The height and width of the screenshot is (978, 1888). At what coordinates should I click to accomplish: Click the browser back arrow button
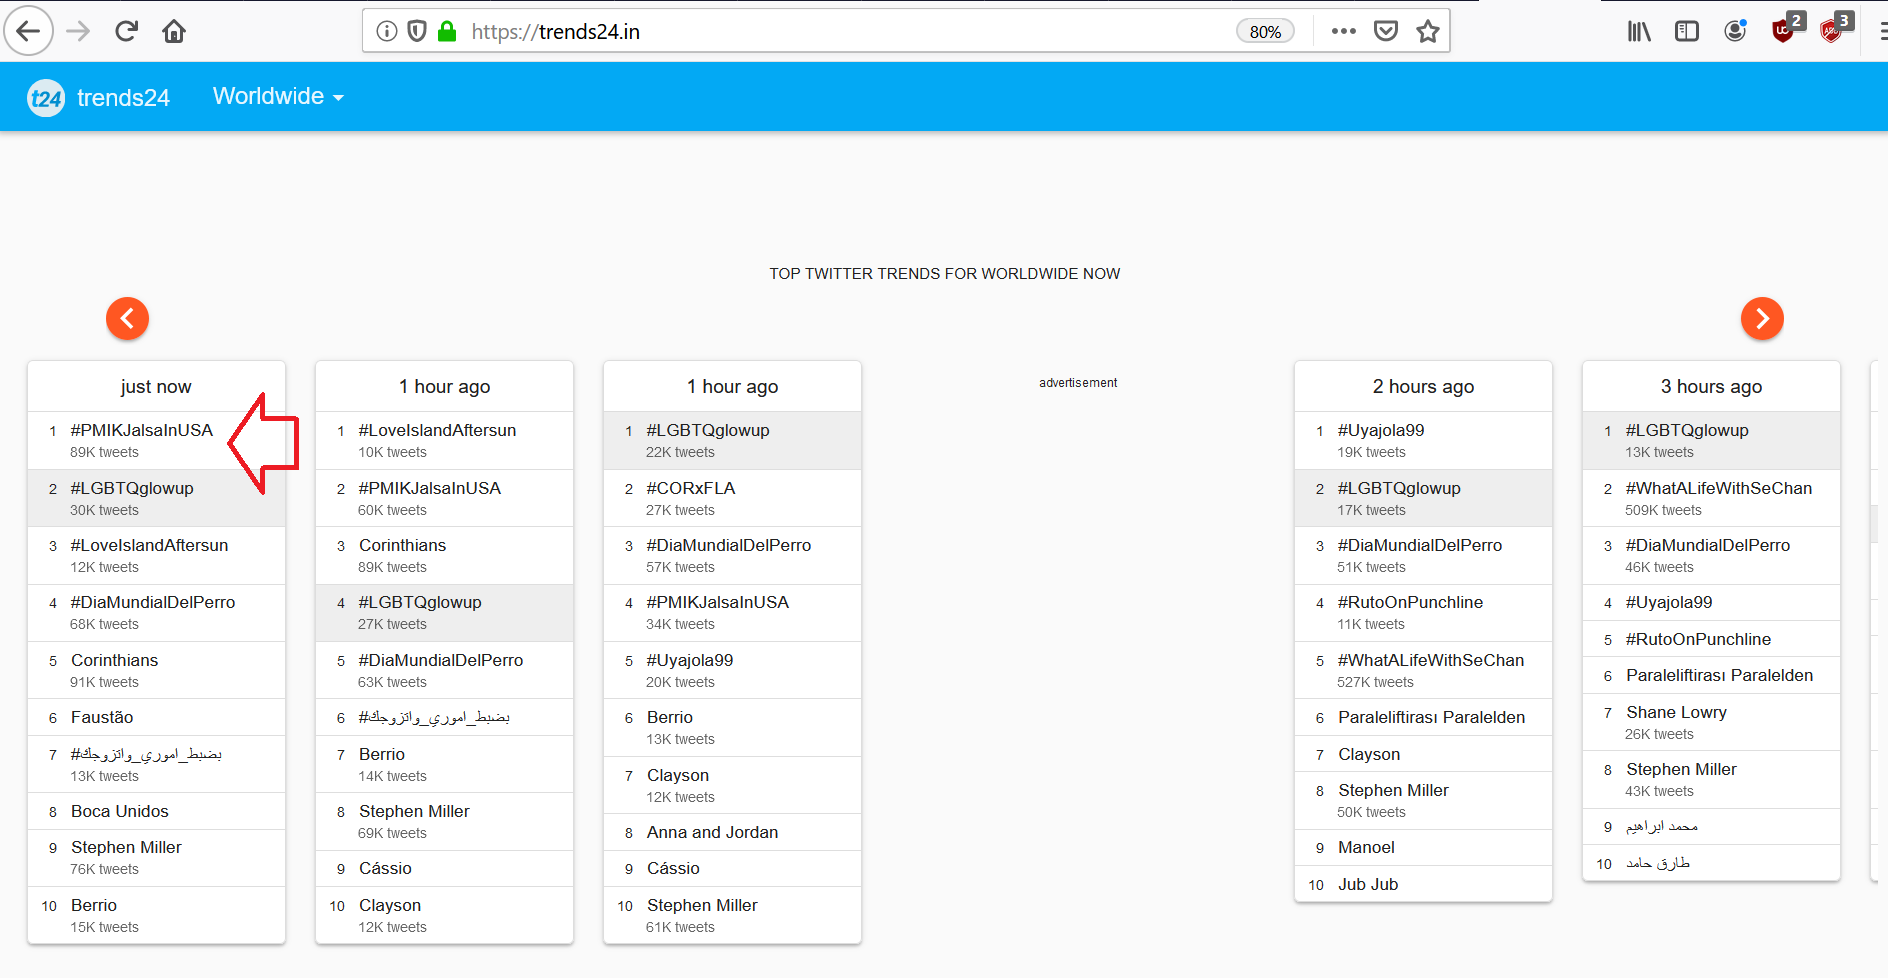(29, 31)
